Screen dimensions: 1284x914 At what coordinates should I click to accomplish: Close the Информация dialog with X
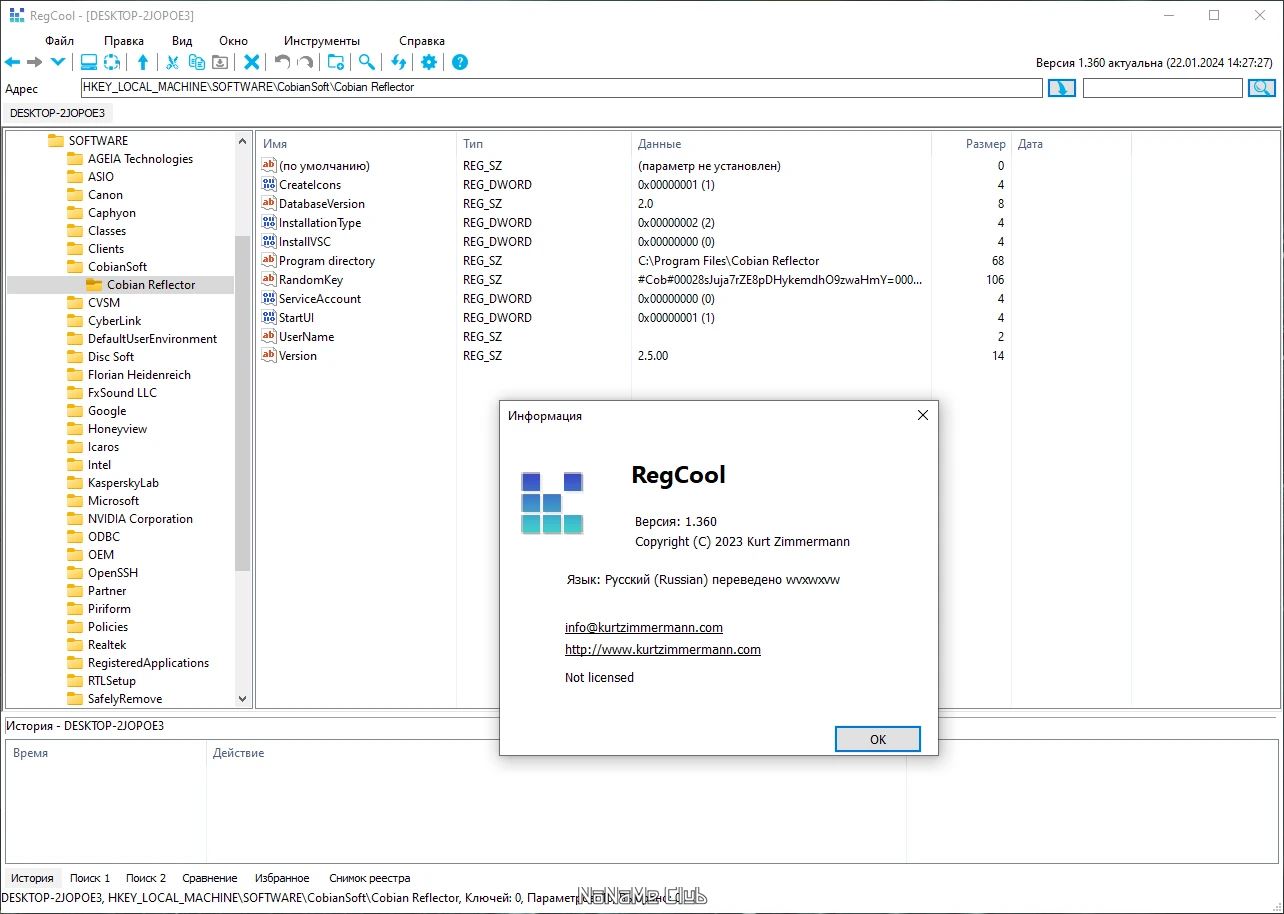(x=923, y=415)
